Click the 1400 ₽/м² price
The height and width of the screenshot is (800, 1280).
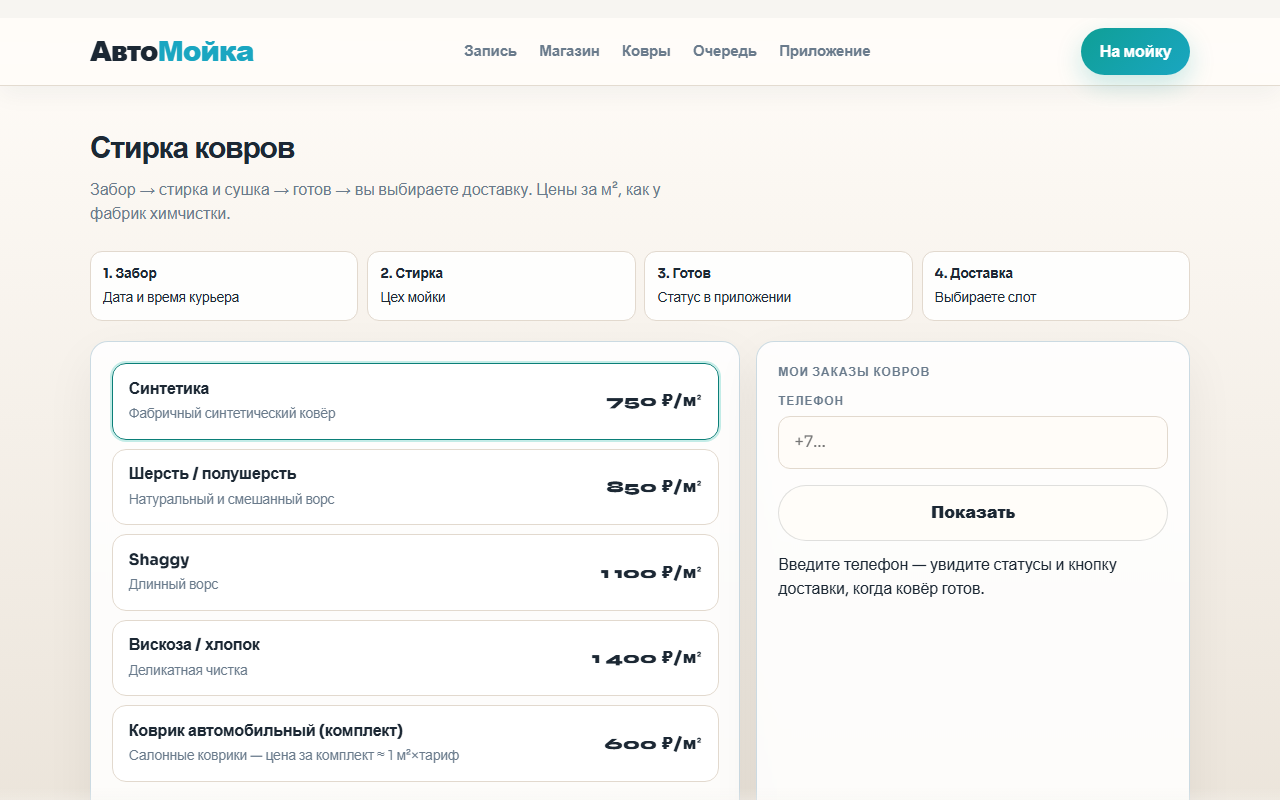[647, 658]
